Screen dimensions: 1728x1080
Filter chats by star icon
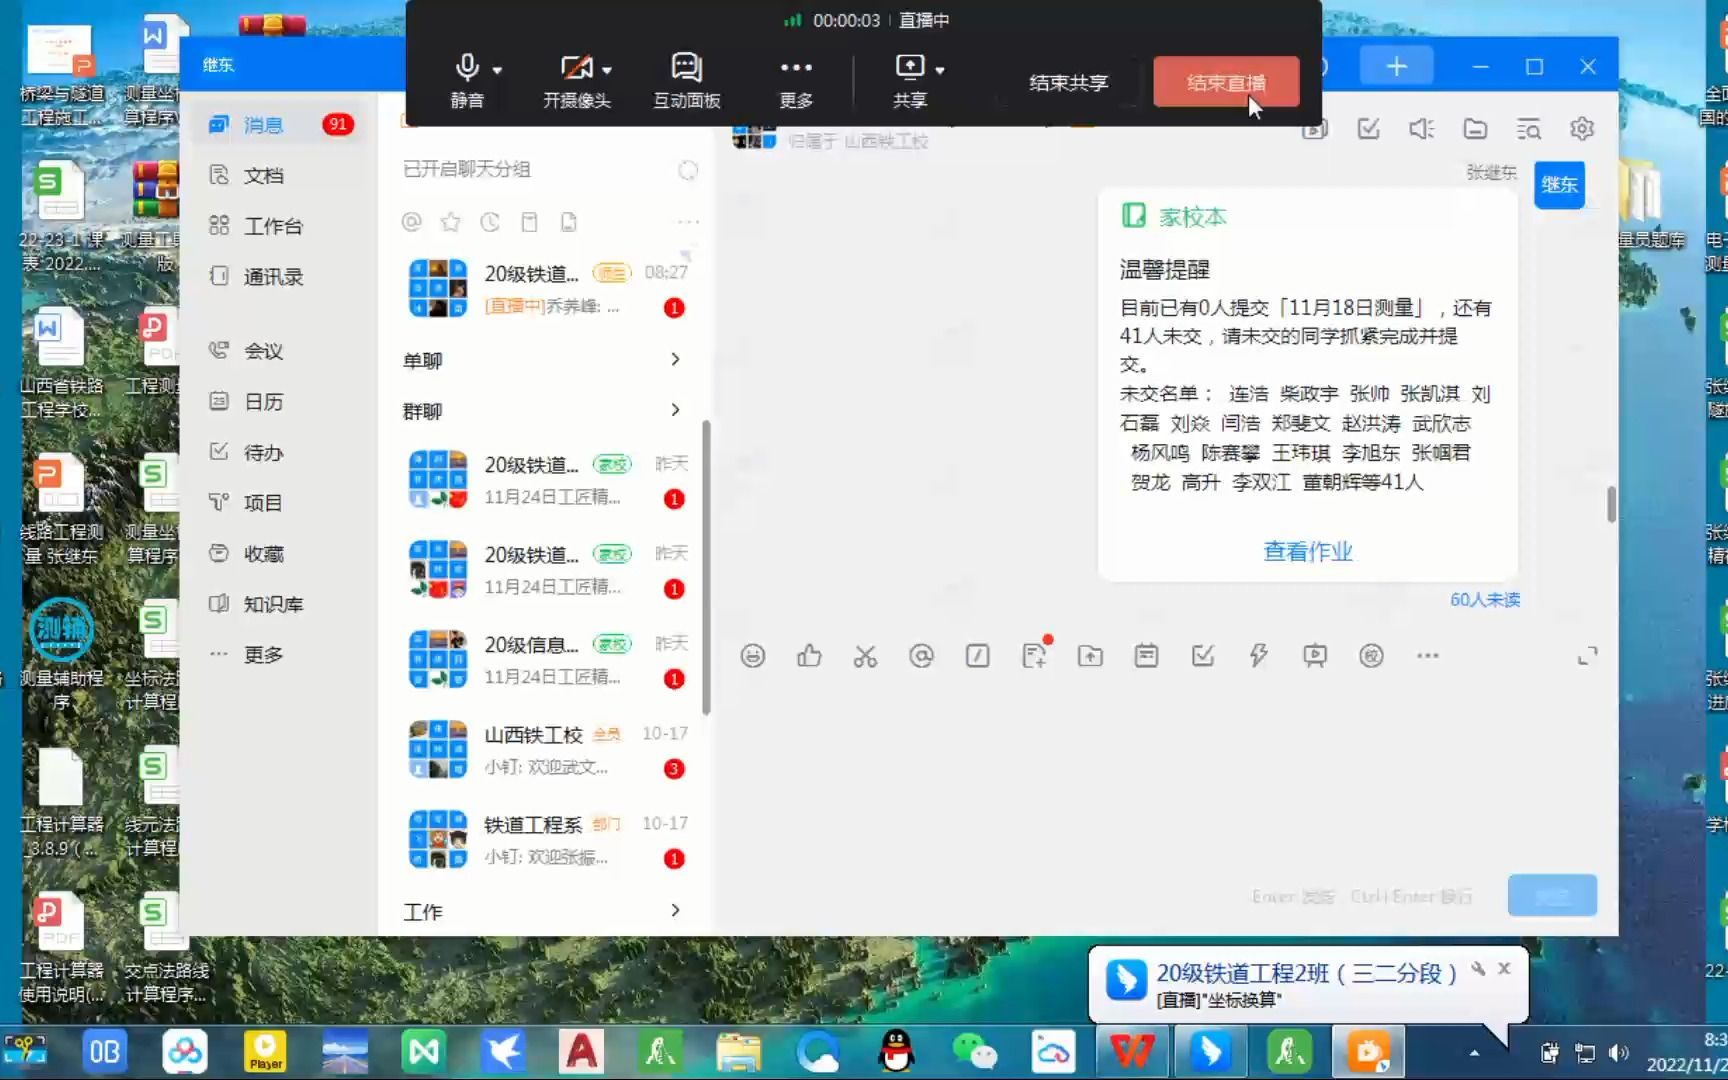tap(450, 222)
